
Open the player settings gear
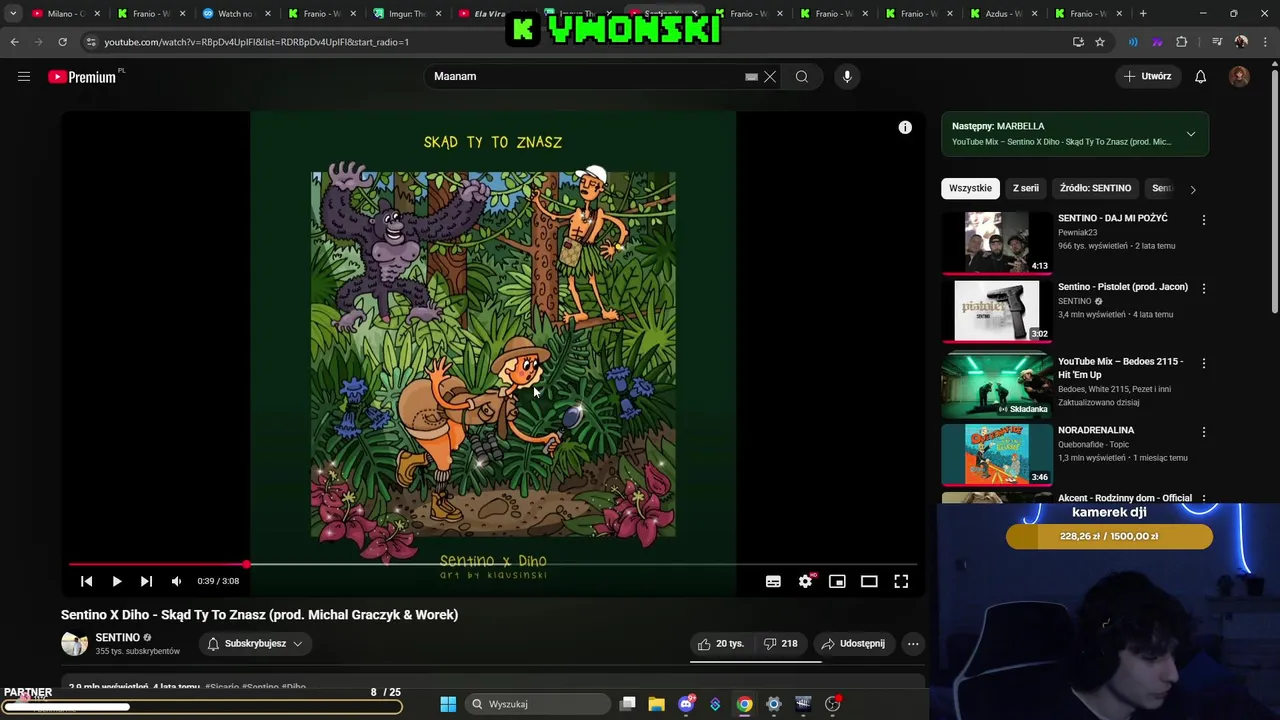tap(805, 581)
